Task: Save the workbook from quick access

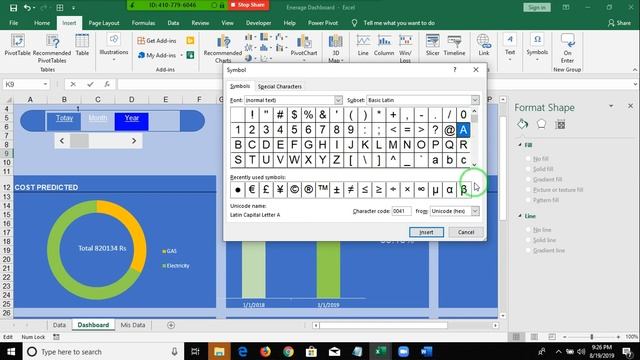Action: coord(13,7)
